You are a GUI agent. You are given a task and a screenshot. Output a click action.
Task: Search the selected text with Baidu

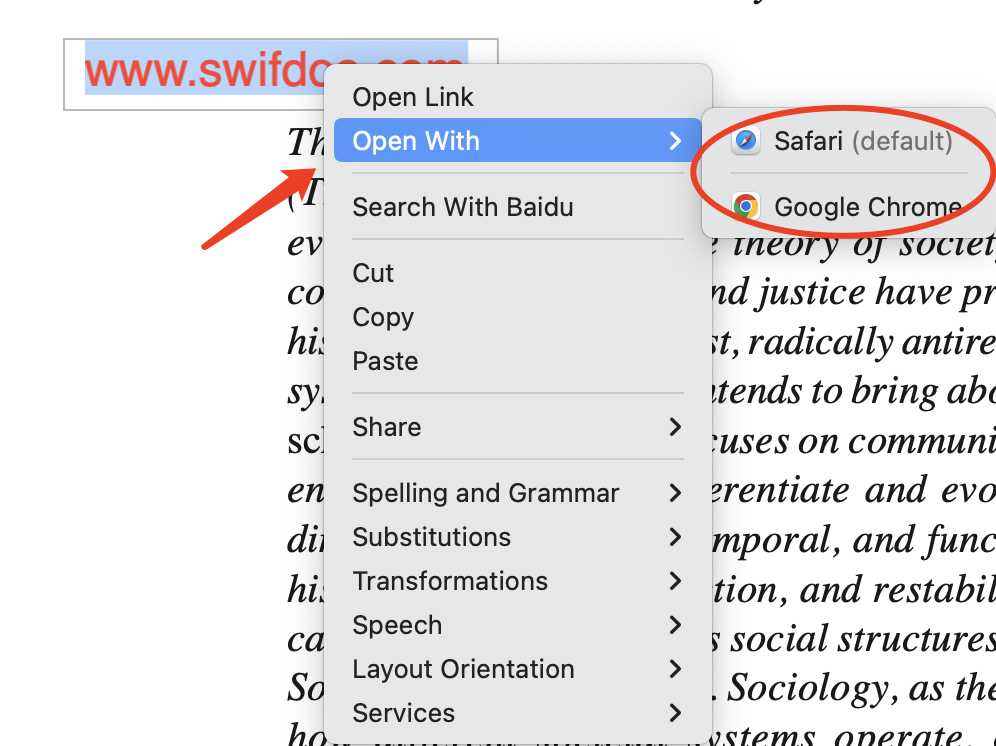tap(461, 207)
